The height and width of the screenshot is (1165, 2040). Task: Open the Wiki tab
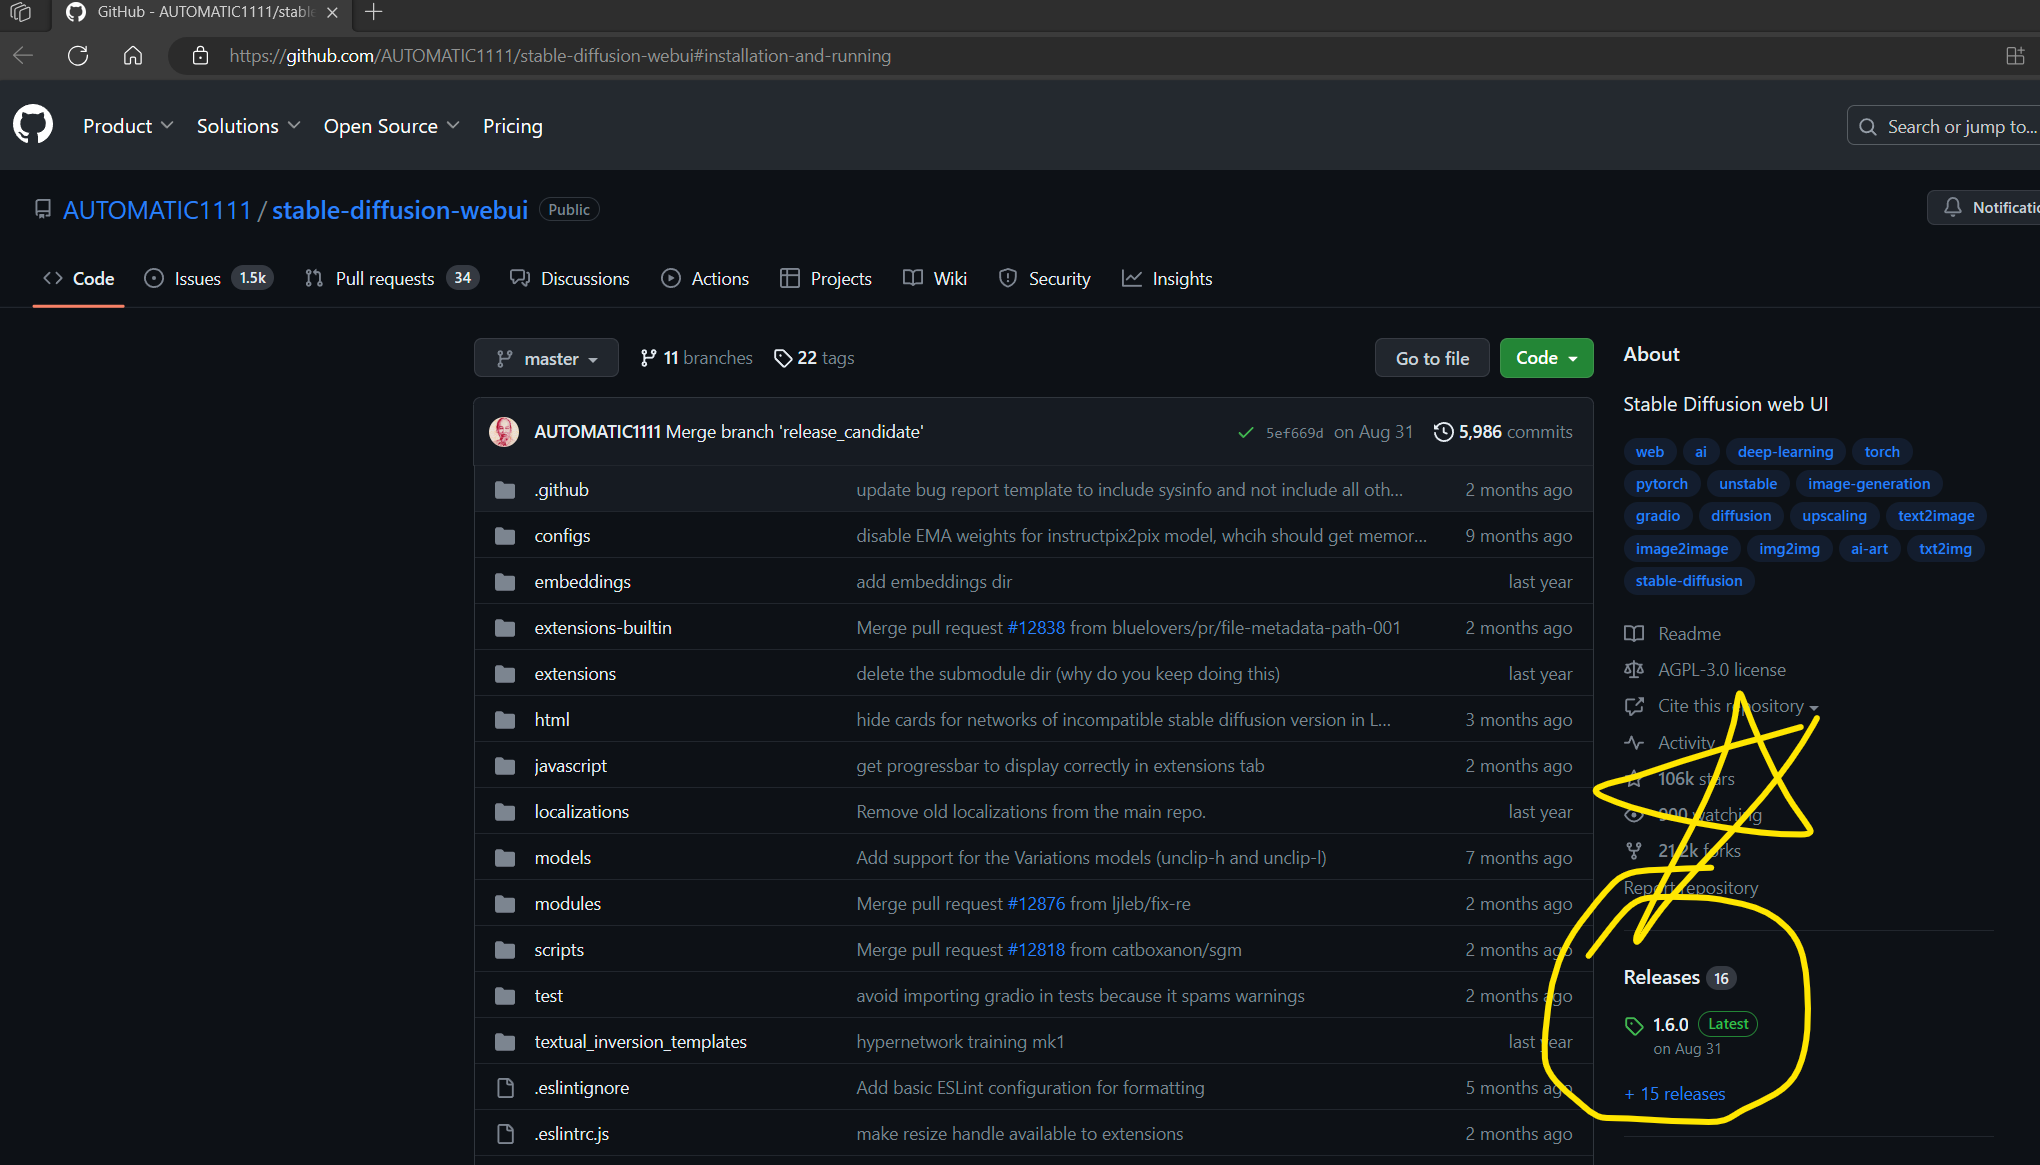tap(949, 279)
